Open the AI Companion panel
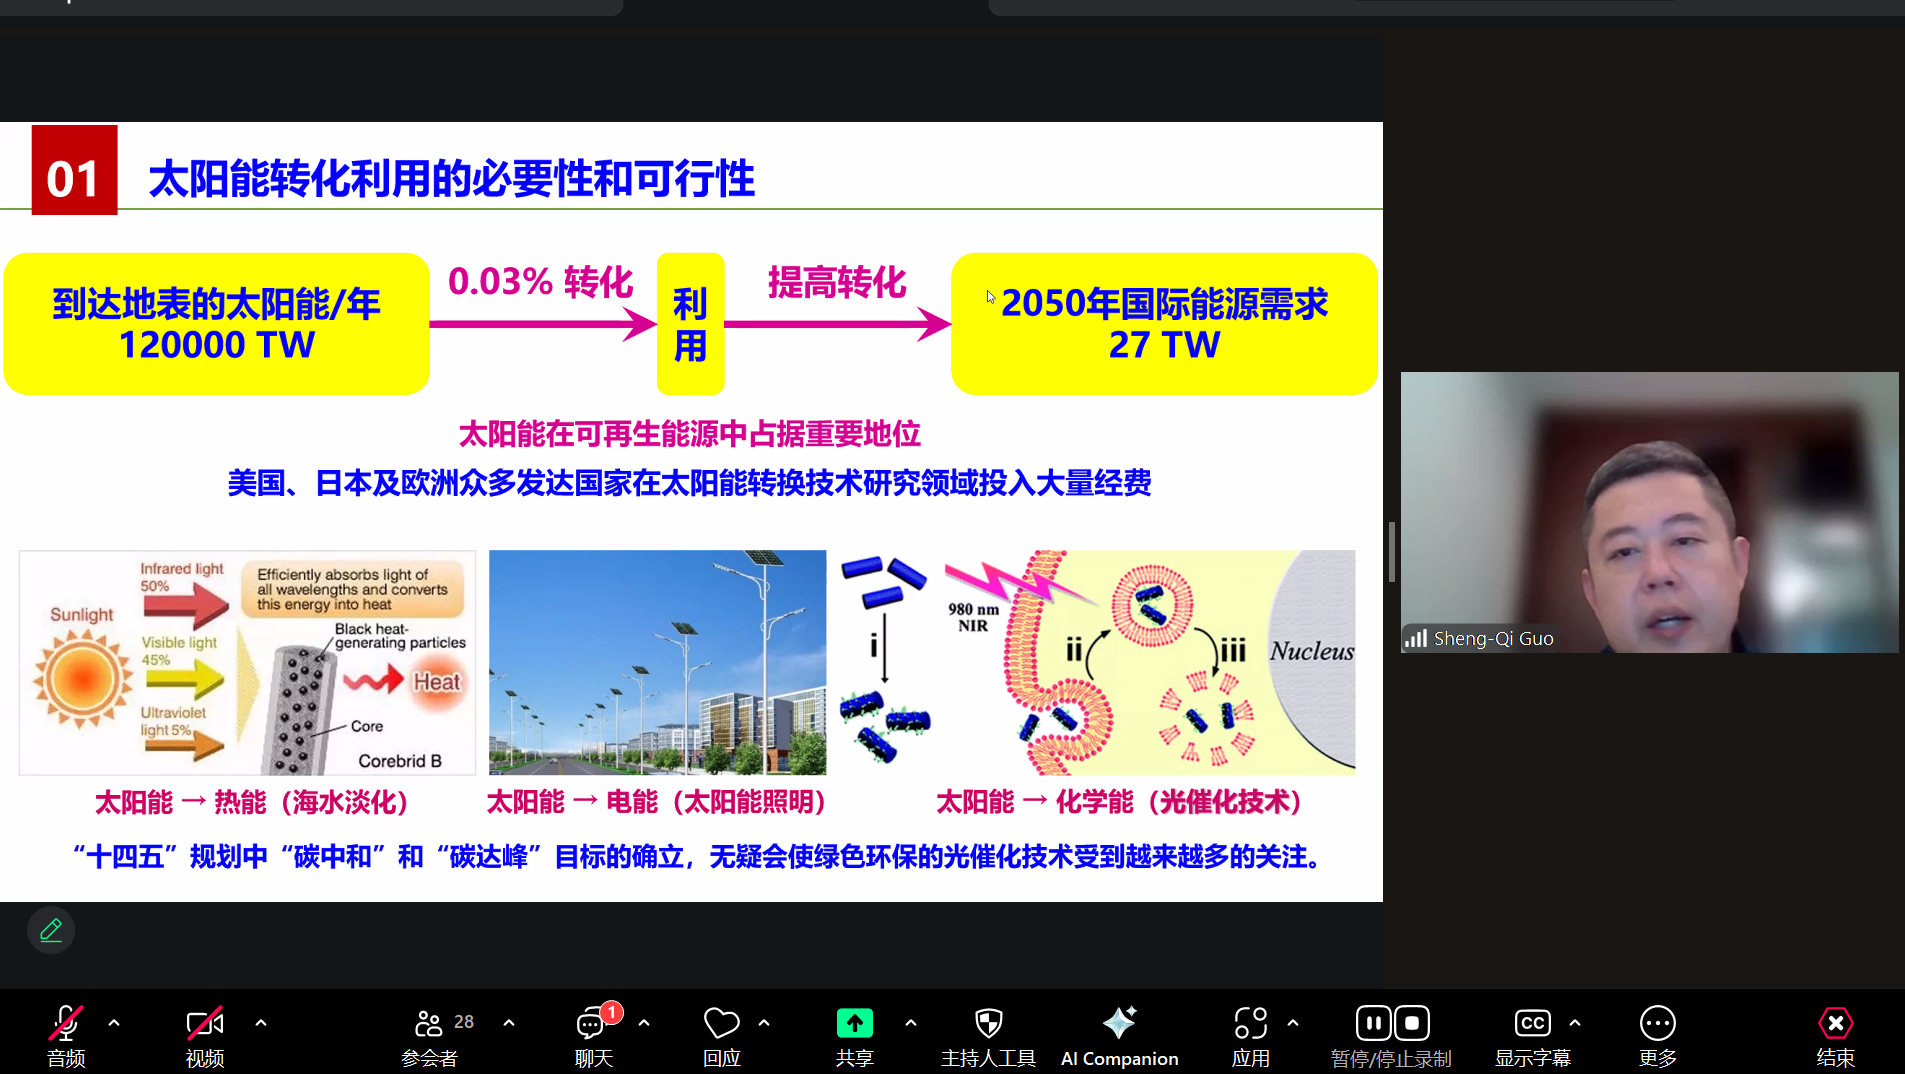 tap(1118, 1030)
